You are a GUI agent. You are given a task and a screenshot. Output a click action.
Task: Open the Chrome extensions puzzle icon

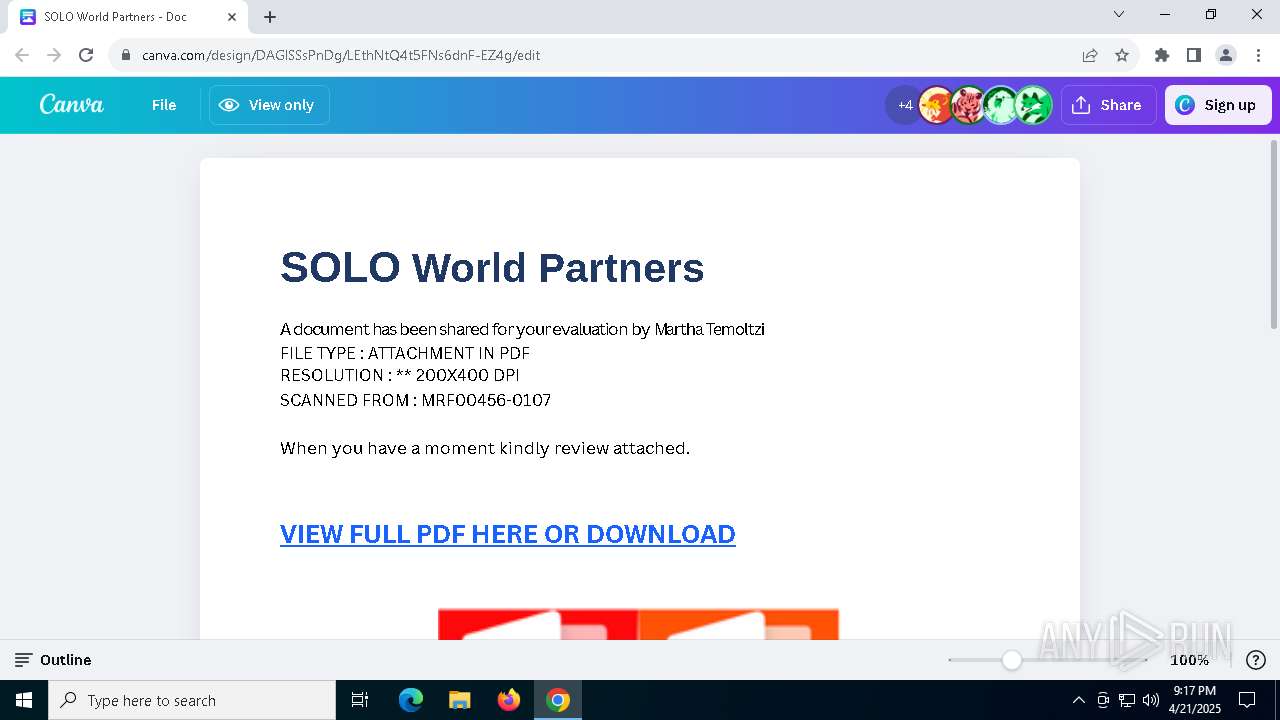[x=1162, y=55]
